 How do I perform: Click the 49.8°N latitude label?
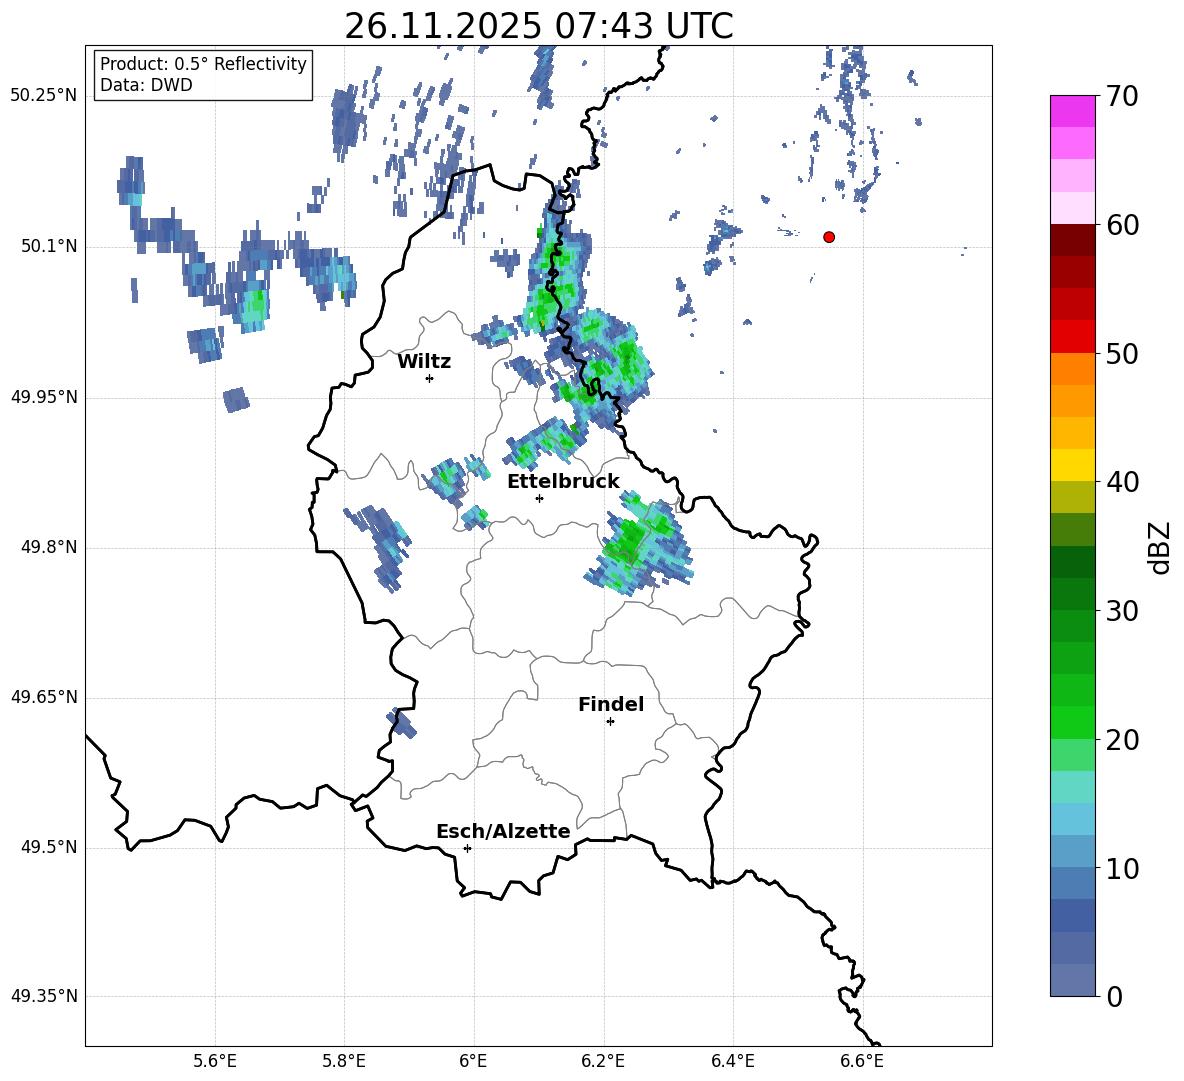click(49, 547)
